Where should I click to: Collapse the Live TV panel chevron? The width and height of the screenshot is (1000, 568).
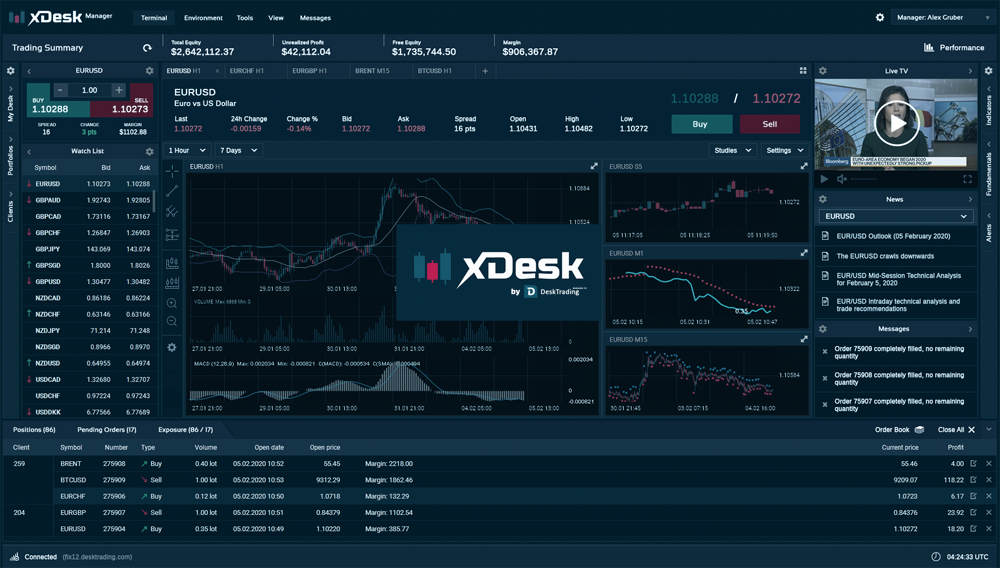pos(970,71)
